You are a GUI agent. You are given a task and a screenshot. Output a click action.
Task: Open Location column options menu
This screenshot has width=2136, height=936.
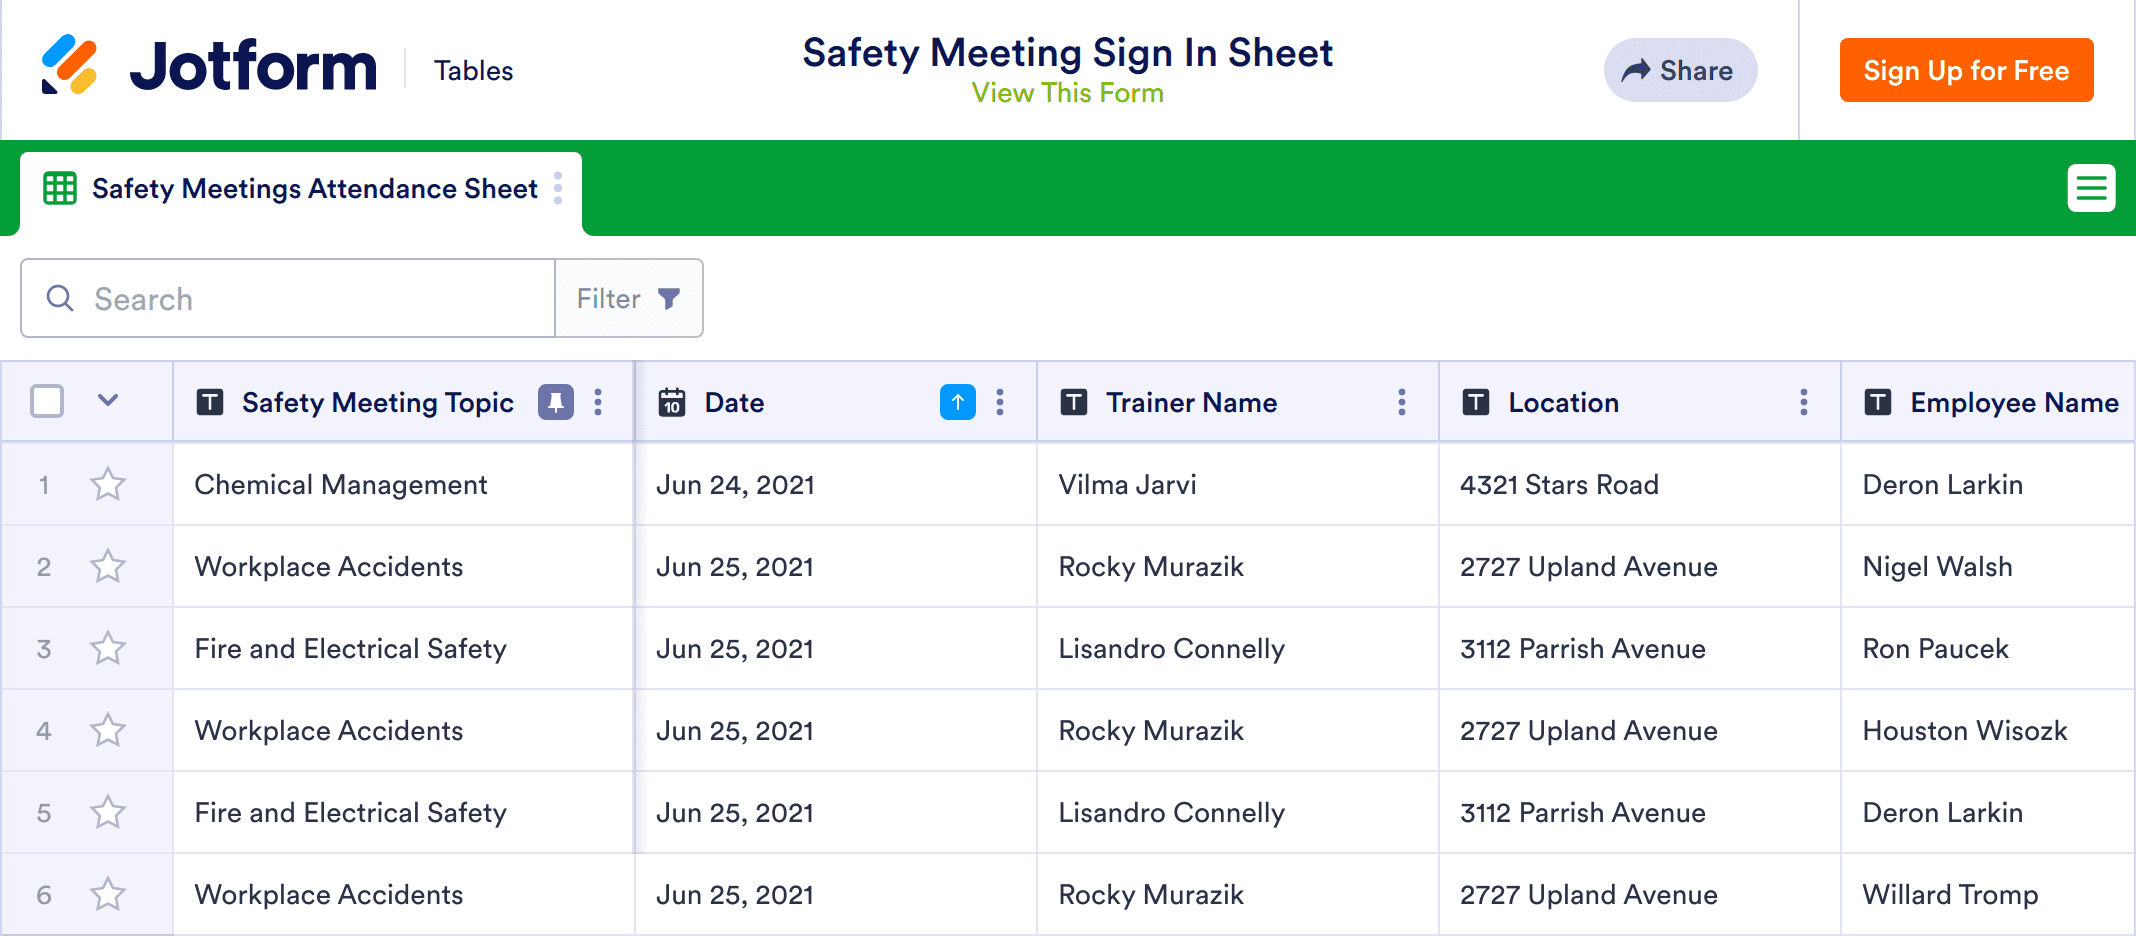[1803, 402]
